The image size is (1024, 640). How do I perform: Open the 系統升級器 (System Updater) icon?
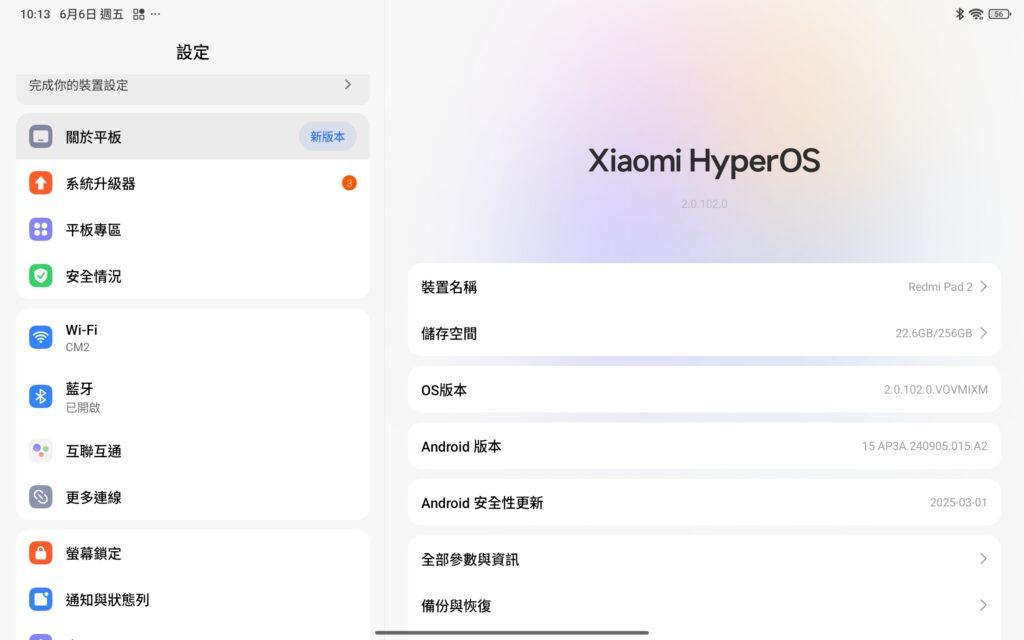(40, 183)
